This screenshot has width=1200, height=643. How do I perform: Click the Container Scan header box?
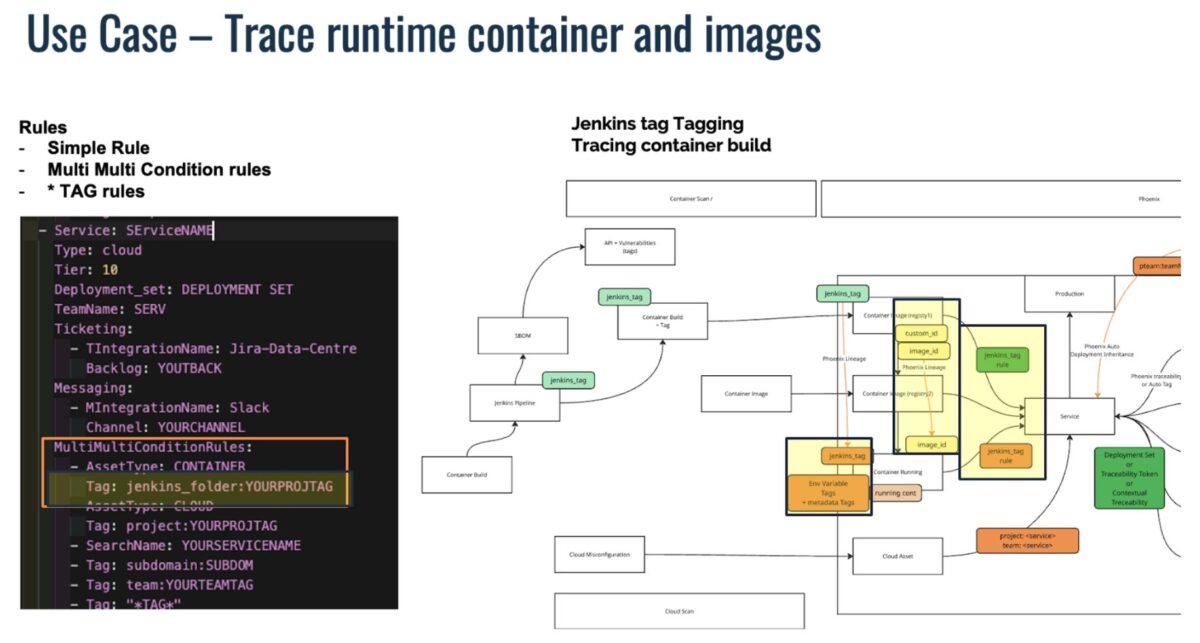pos(691,199)
